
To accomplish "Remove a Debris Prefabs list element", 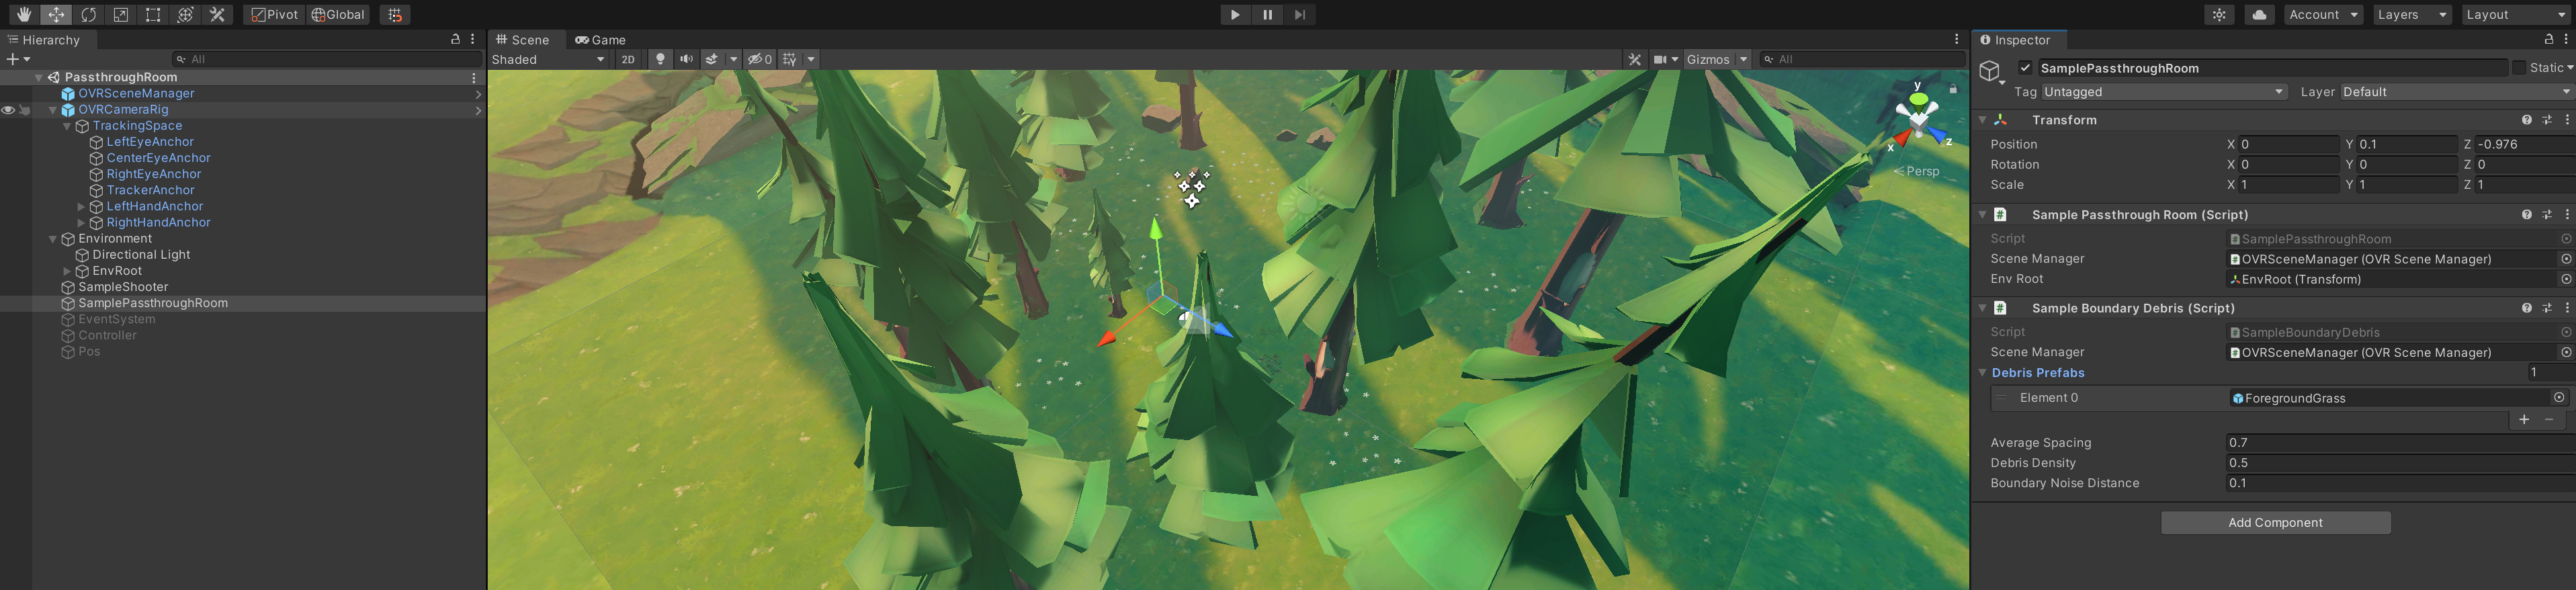I will click(2548, 419).
